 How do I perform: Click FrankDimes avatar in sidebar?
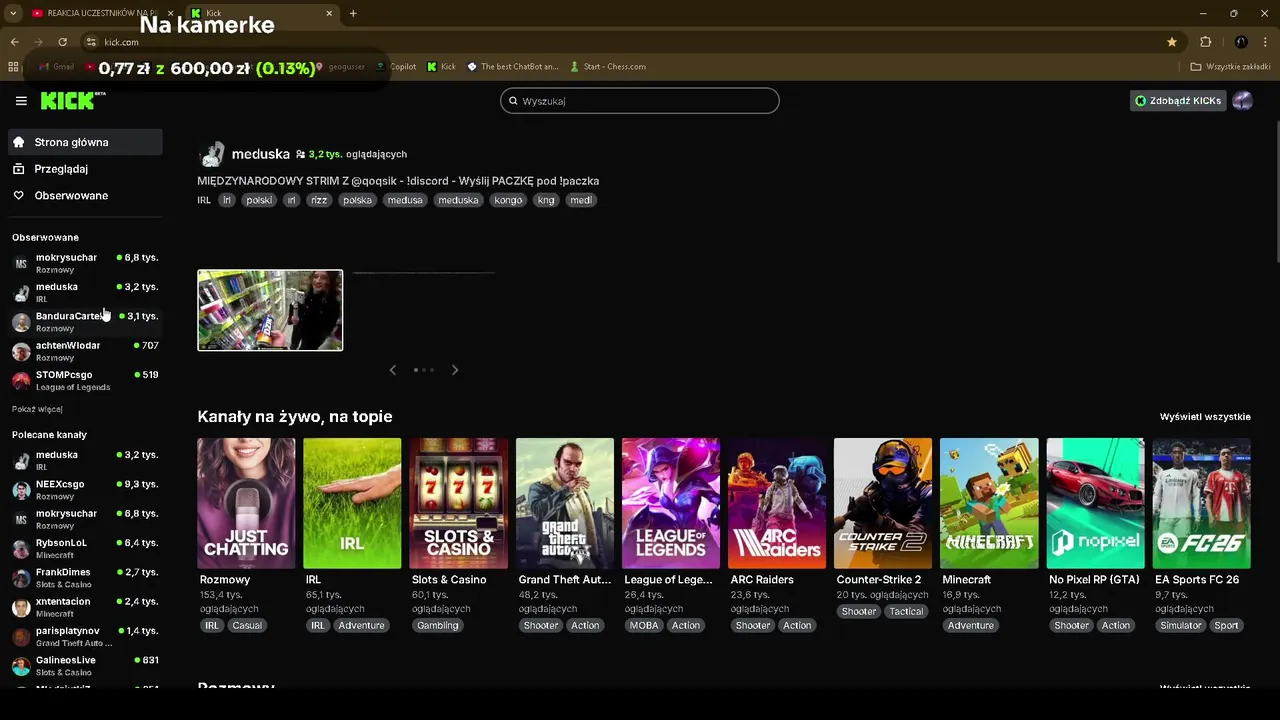21,578
